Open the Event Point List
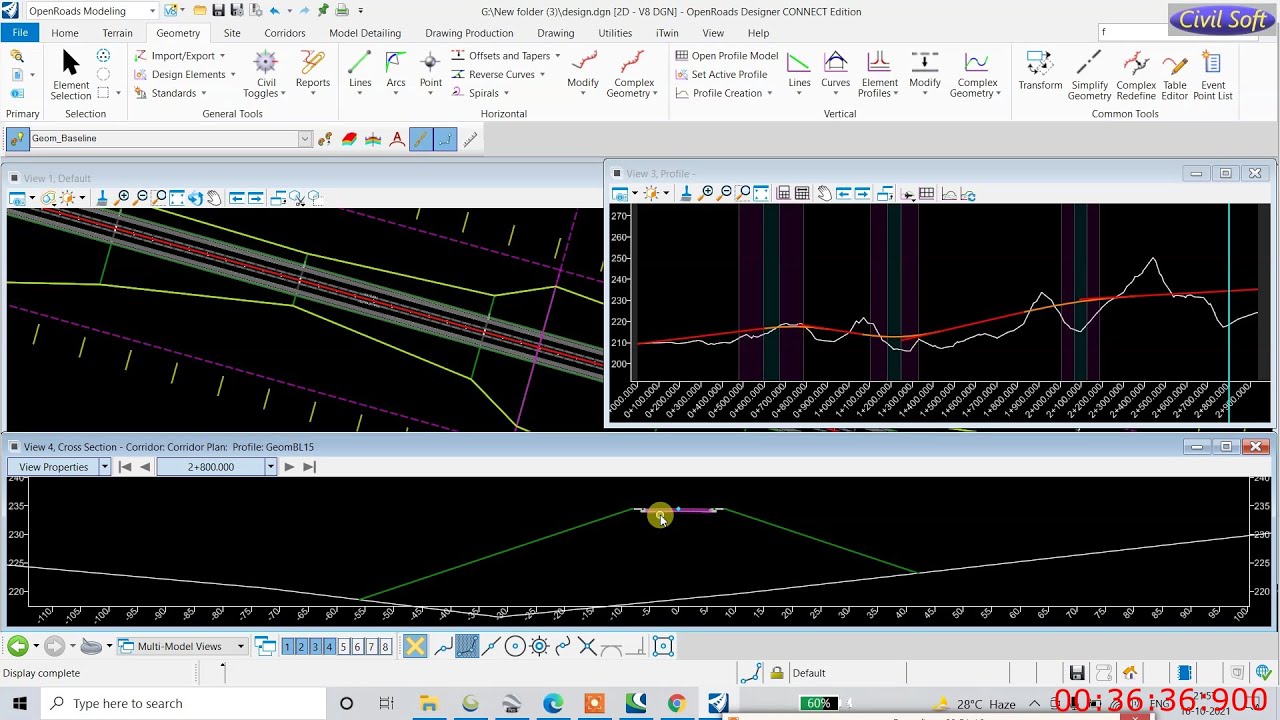The height and width of the screenshot is (720, 1280). (1212, 75)
